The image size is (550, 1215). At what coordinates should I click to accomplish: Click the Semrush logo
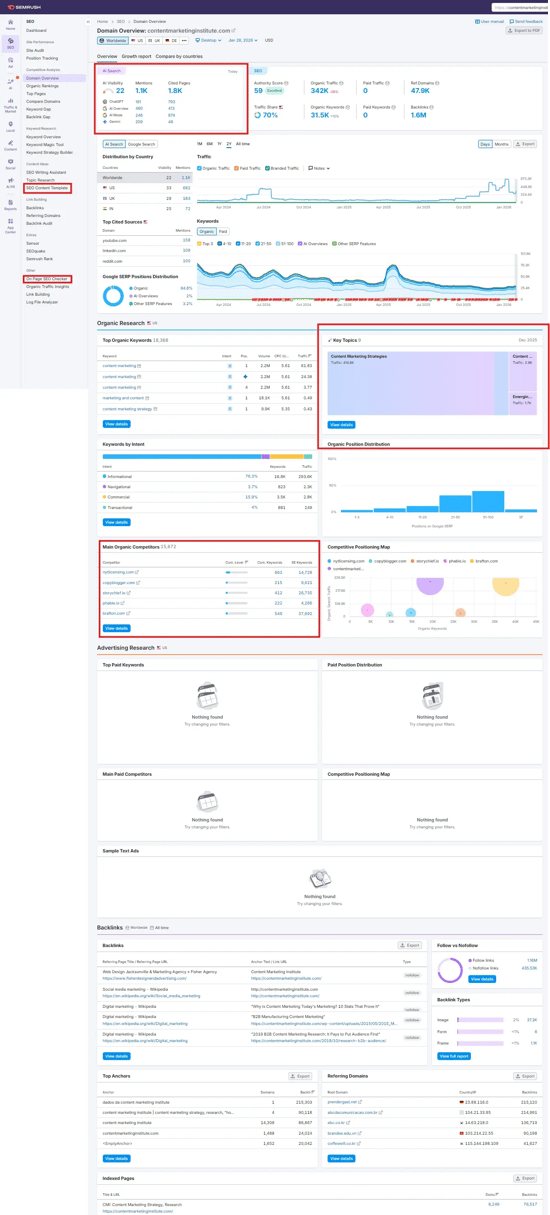click(x=25, y=7)
